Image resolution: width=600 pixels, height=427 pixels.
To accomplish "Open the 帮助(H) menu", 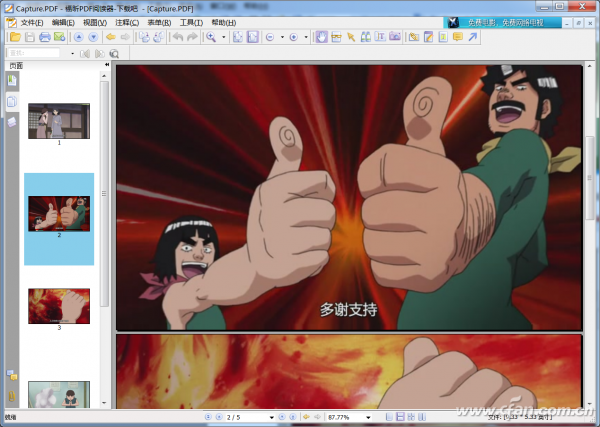I will [224, 23].
